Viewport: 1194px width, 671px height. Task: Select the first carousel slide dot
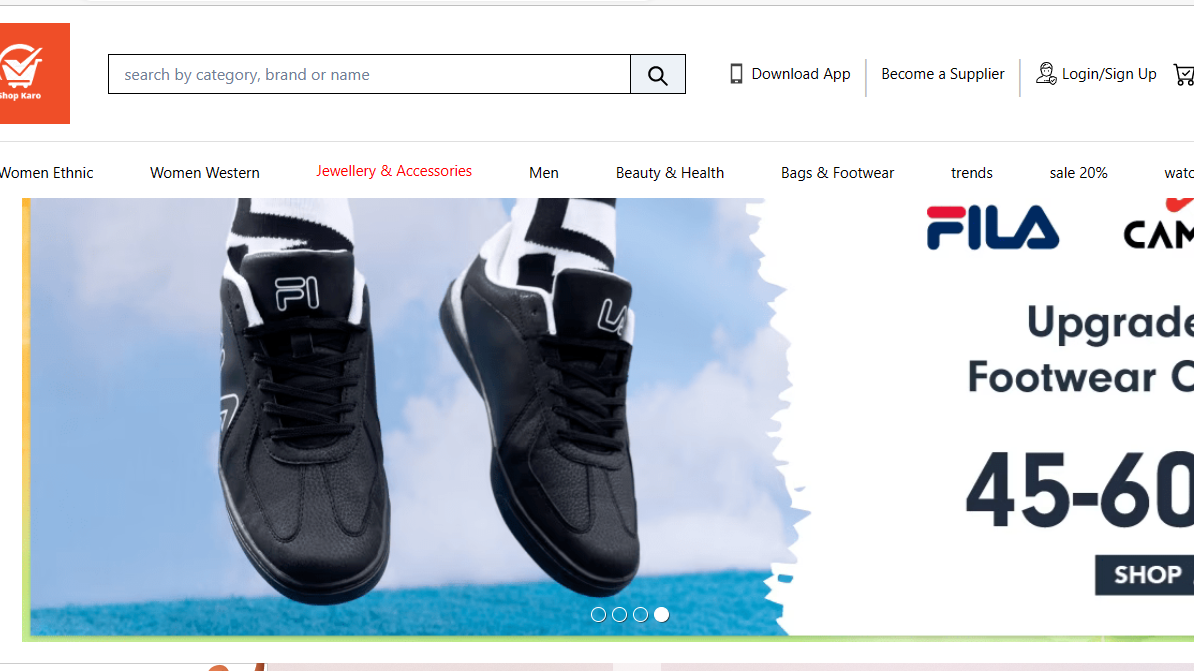point(598,615)
